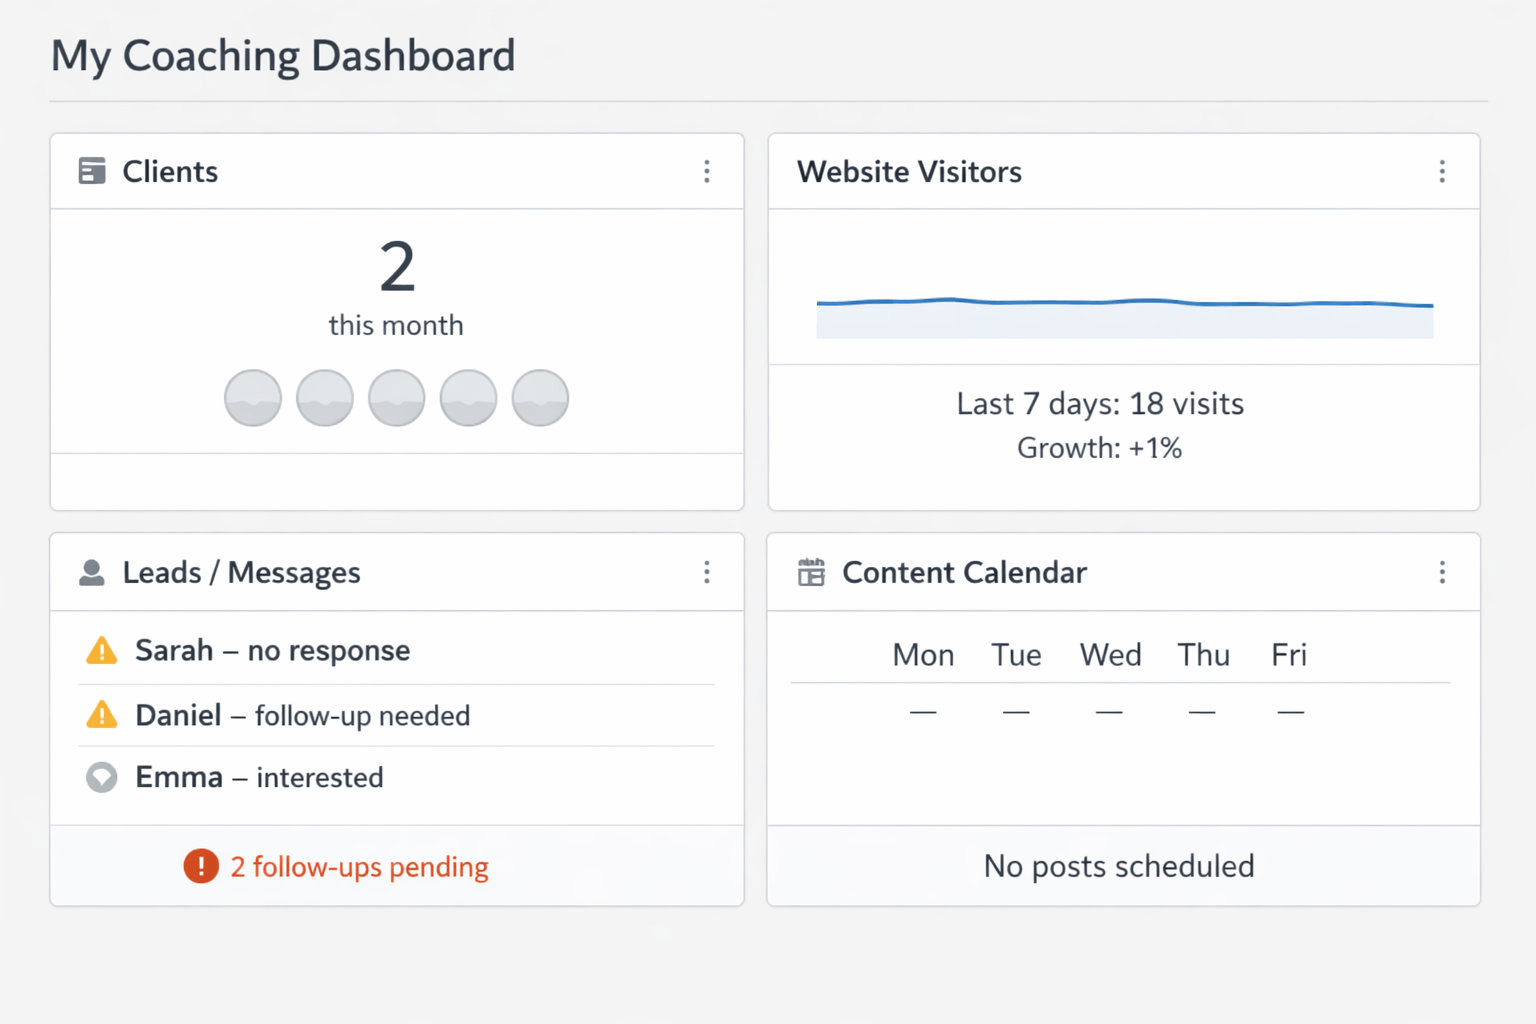1536x1024 pixels.
Task: Click Emma's gray status icon
Action: 102,777
